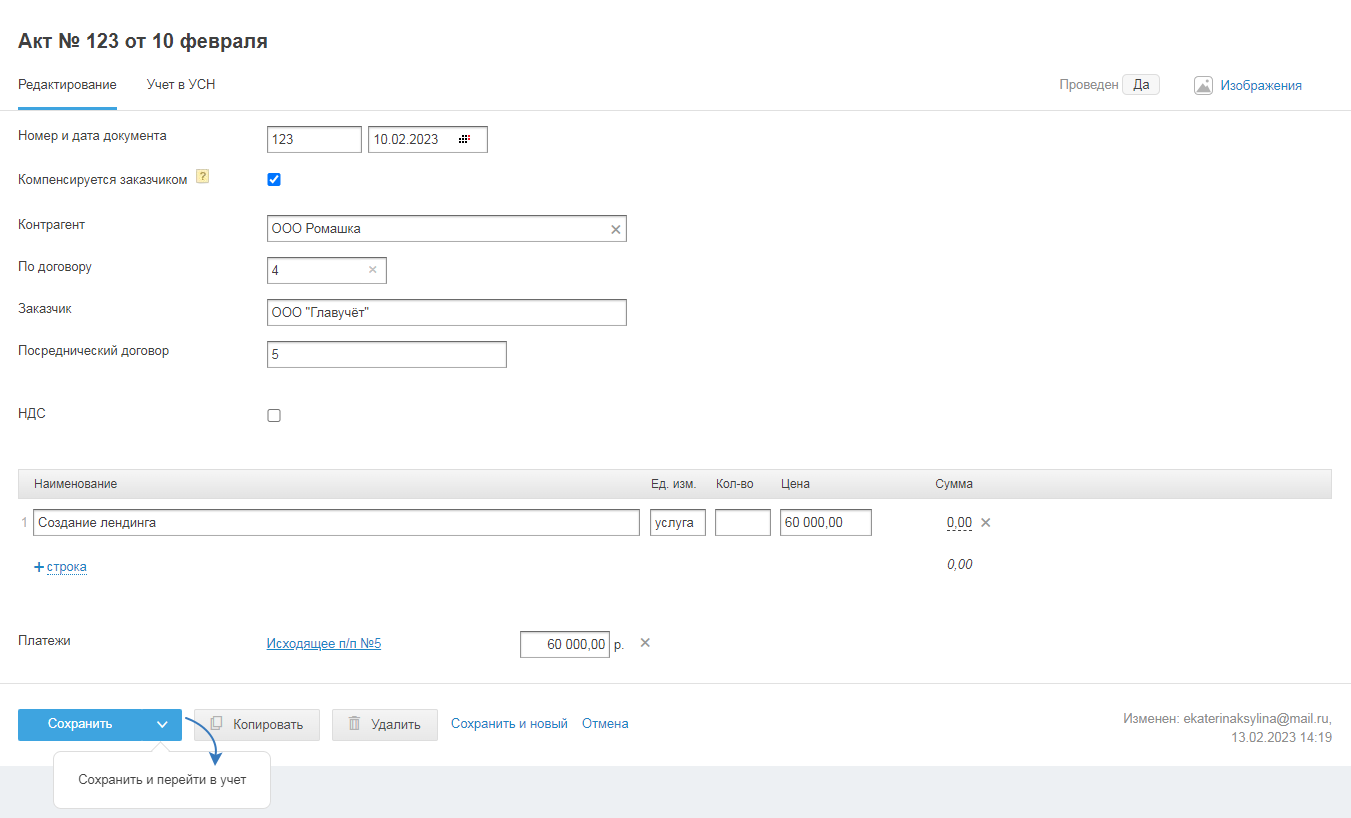Open the Изображения link

pyautogui.click(x=1261, y=86)
